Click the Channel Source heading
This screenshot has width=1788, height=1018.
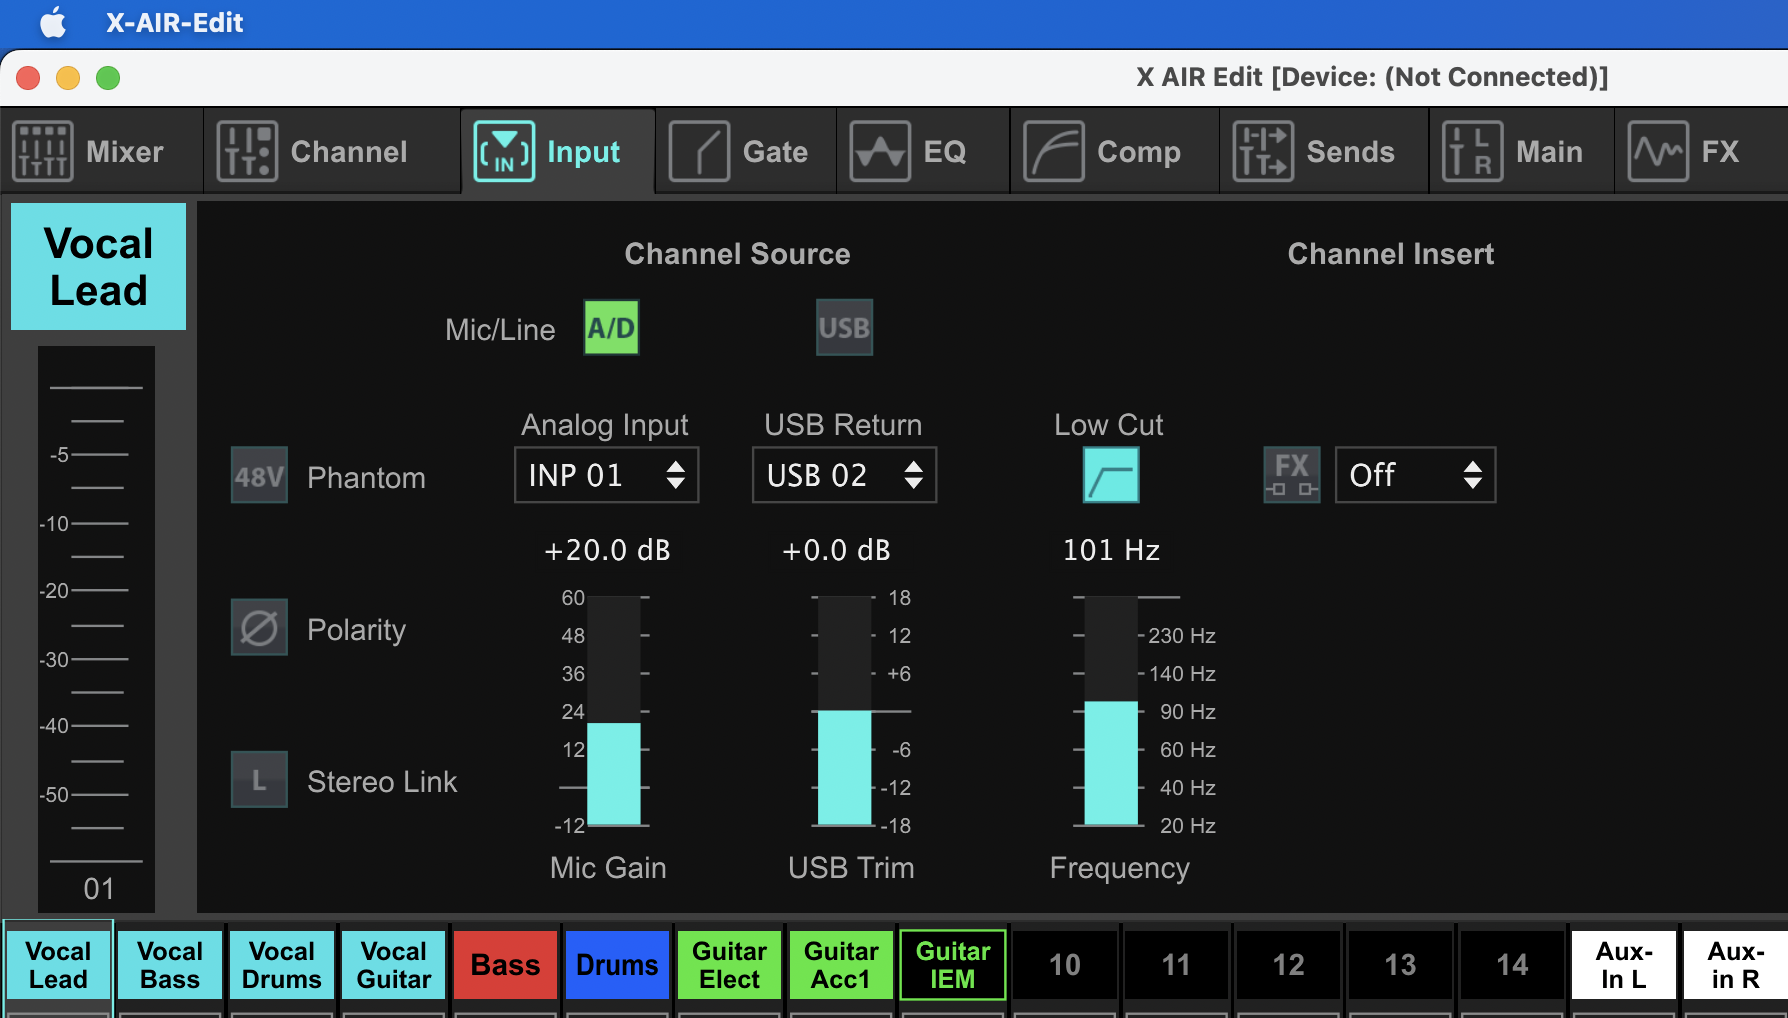tap(737, 254)
